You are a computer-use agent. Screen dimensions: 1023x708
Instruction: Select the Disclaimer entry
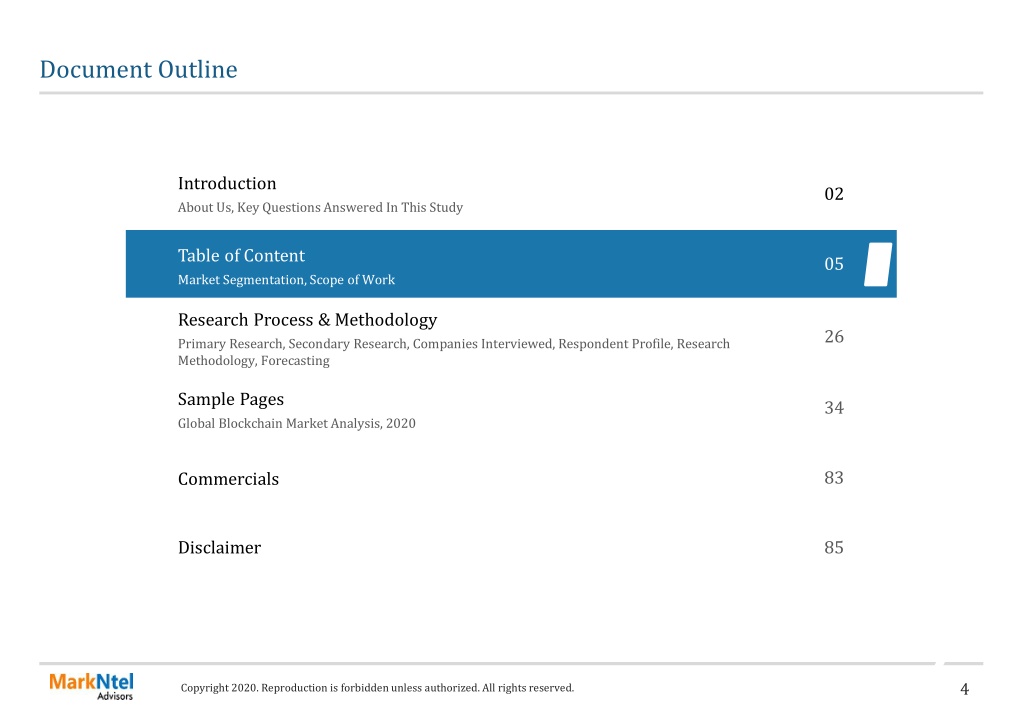(x=219, y=547)
